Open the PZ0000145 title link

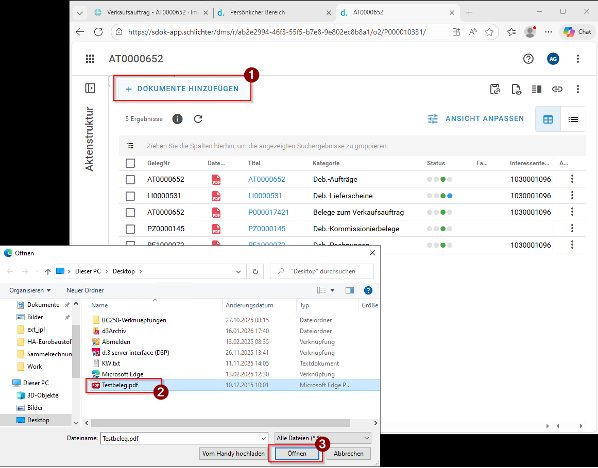[x=267, y=228]
